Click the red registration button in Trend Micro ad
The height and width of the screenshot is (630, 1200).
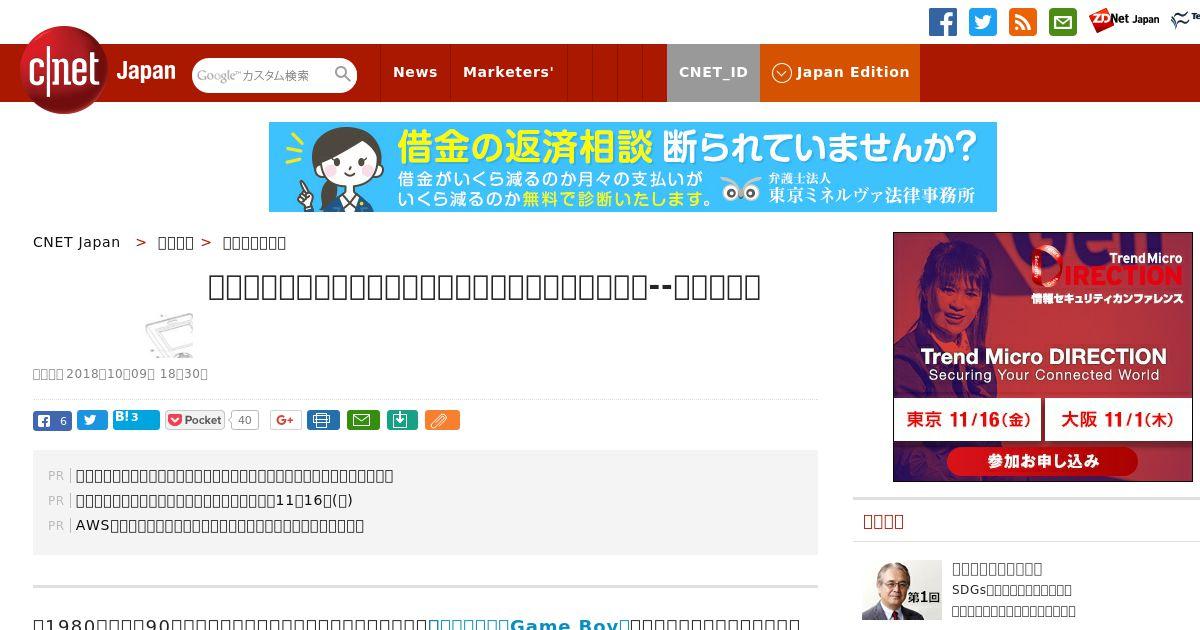tap(1043, 461)
